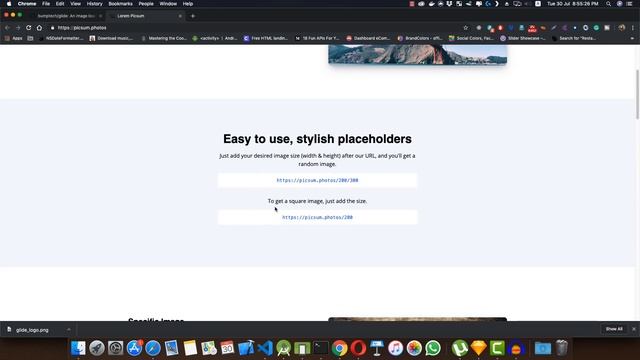Open Xcode from the dock

point(246,348)
